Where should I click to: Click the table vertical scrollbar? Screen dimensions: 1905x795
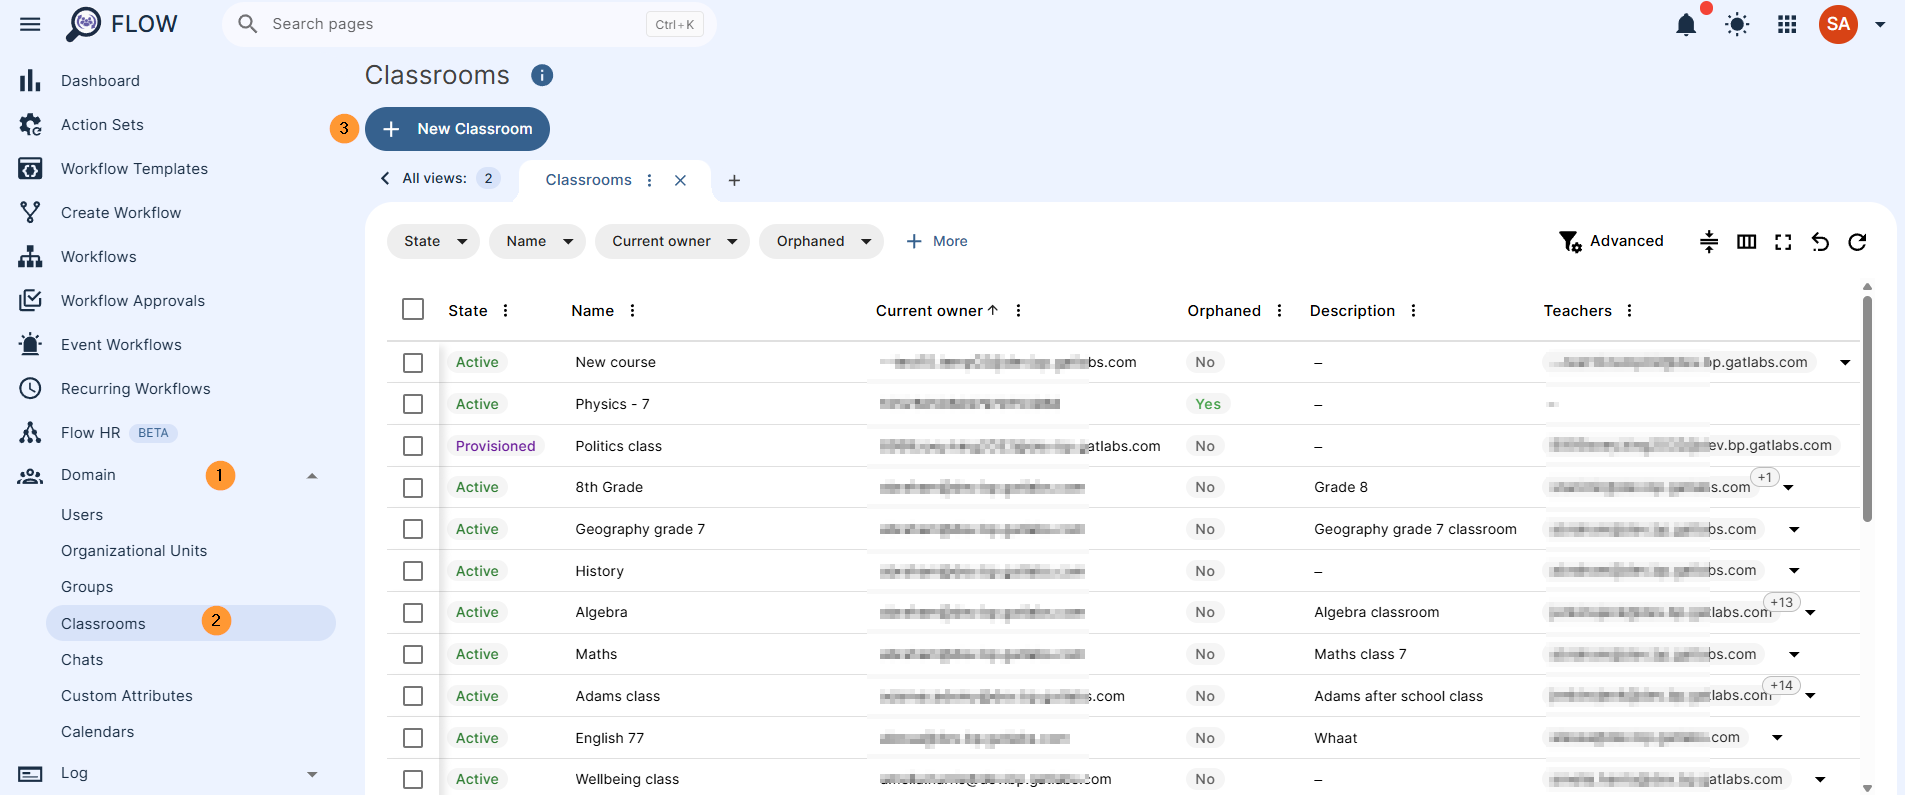coord(1867,408)
